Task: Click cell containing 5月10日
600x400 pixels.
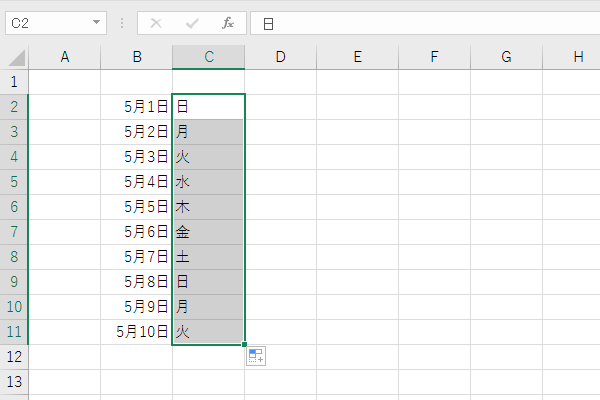Action: coord(137,332)
